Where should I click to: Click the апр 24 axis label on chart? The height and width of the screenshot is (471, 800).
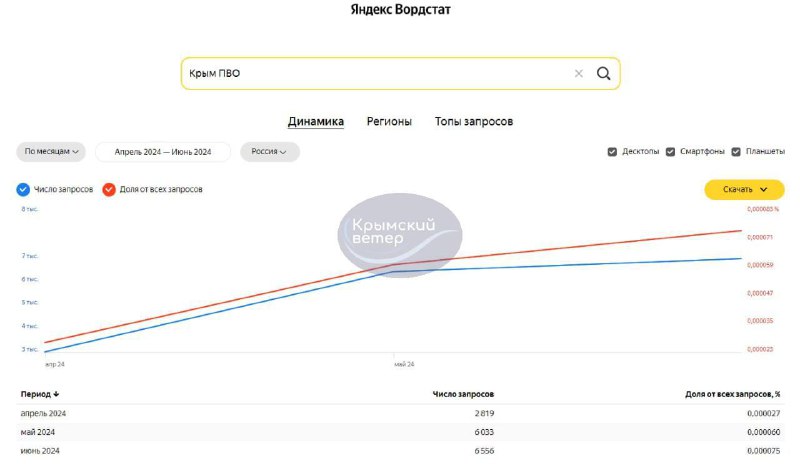tap(55, 364)
